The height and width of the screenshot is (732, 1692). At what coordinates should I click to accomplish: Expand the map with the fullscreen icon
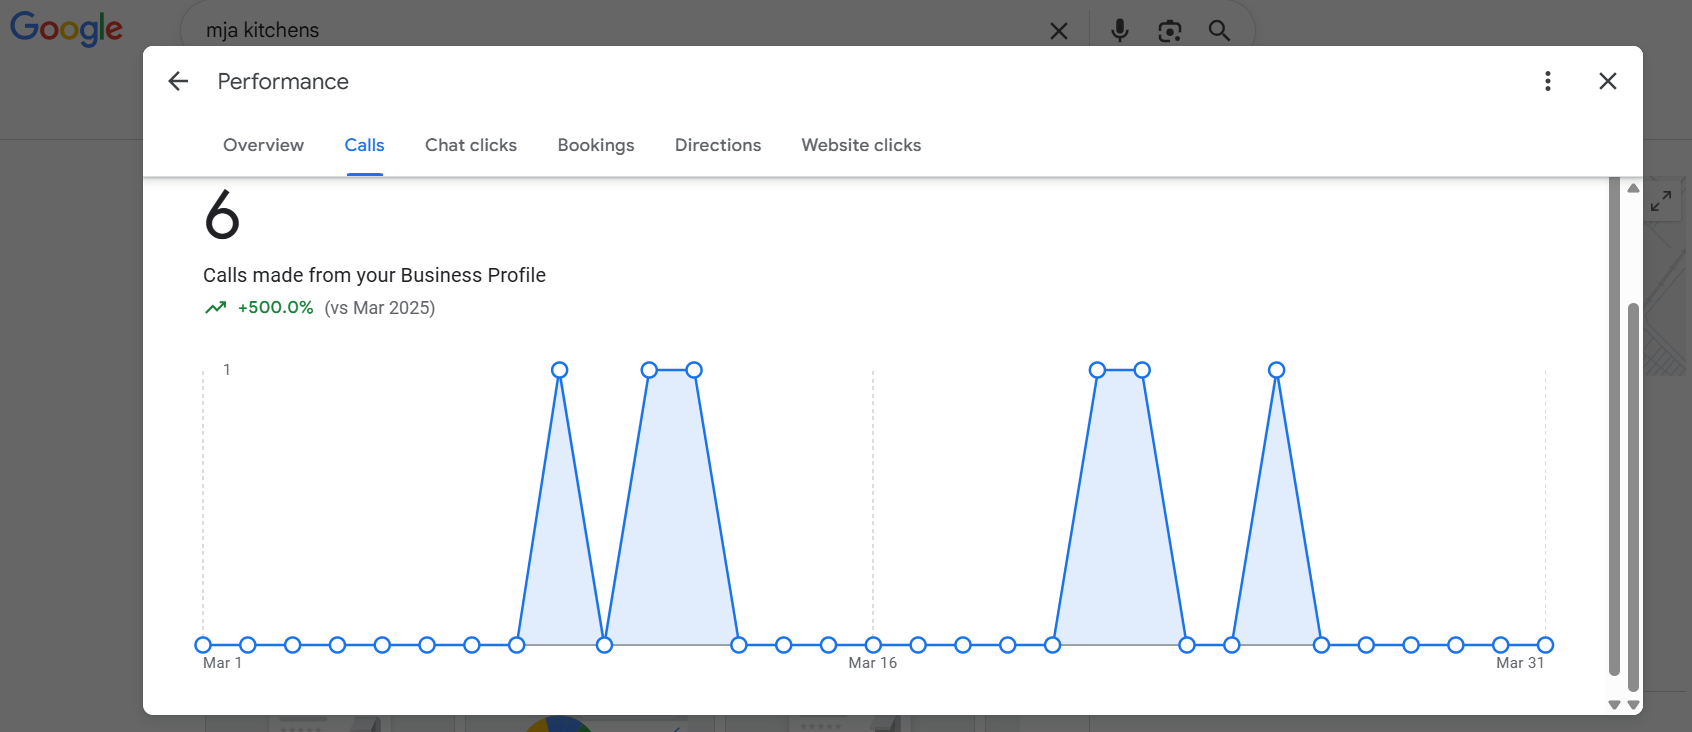tap(1661, 201)
